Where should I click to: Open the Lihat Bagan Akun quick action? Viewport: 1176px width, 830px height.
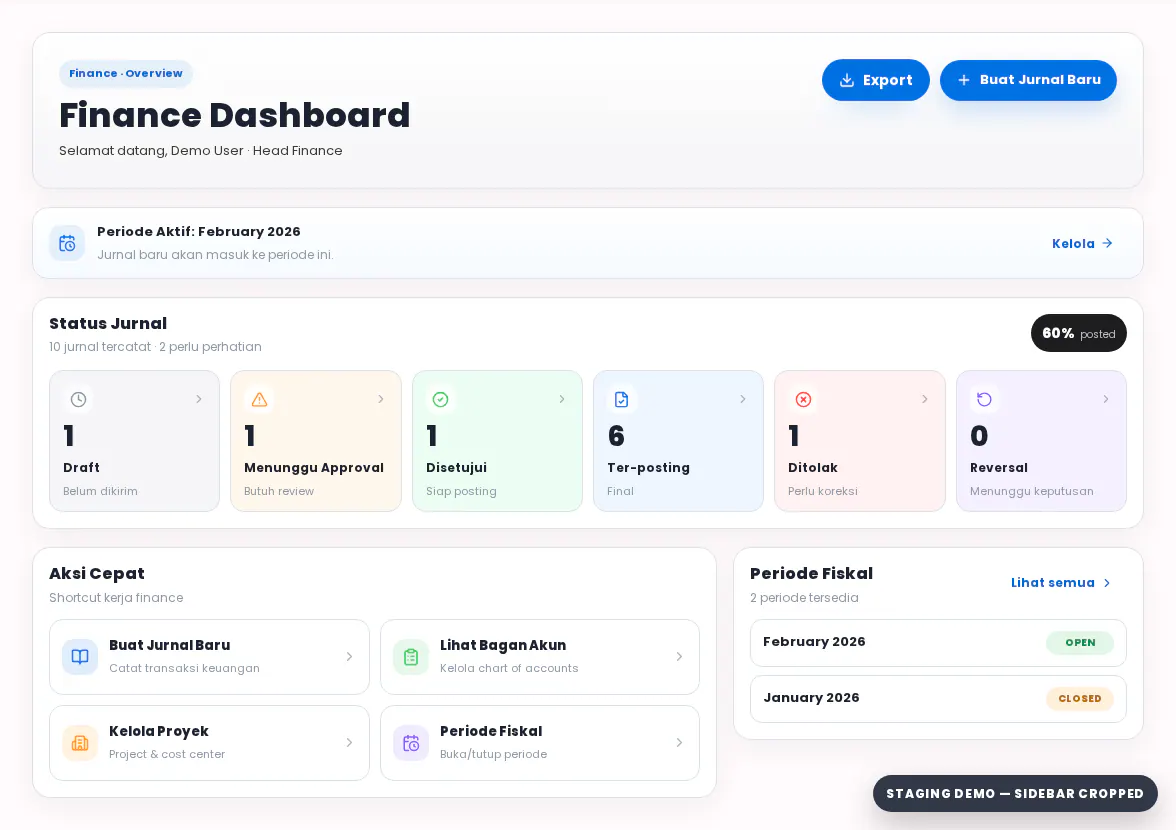[540, 657]
